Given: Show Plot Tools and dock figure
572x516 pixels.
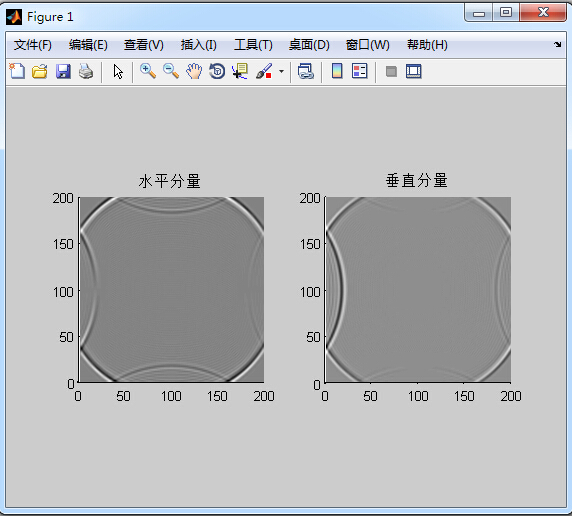Looking at the screenshot, I should (414, 71).
